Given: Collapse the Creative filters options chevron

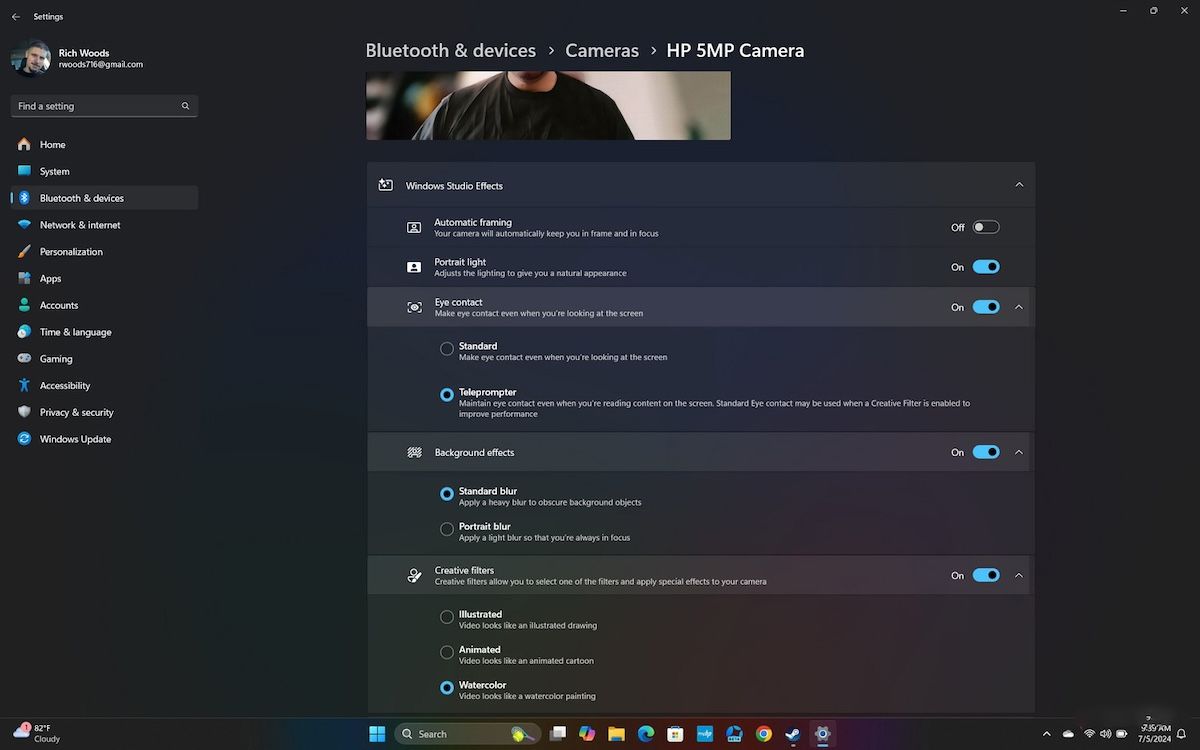Looking at the screenshot, I should click(x=1019, y=575).
